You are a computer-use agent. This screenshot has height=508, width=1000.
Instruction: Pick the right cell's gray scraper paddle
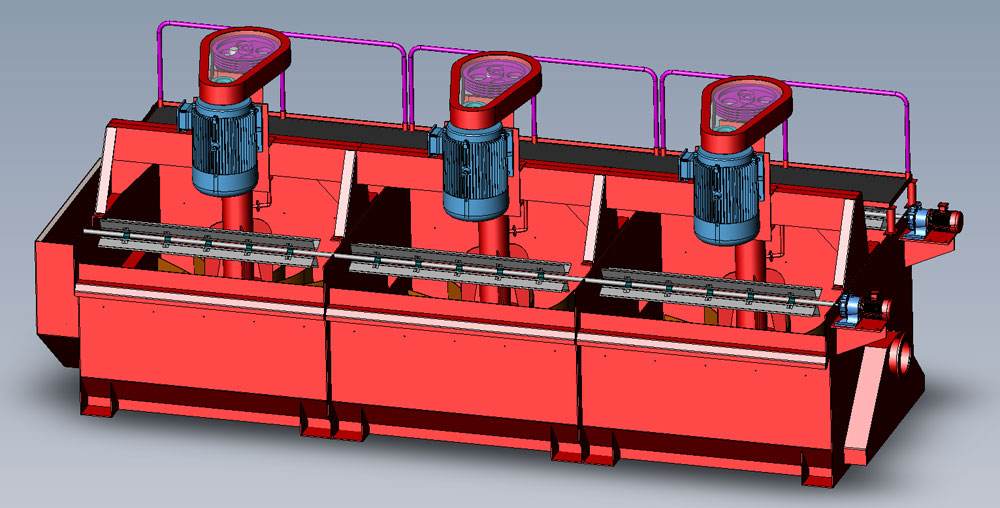pyautogui.click(x=708, y=291)
